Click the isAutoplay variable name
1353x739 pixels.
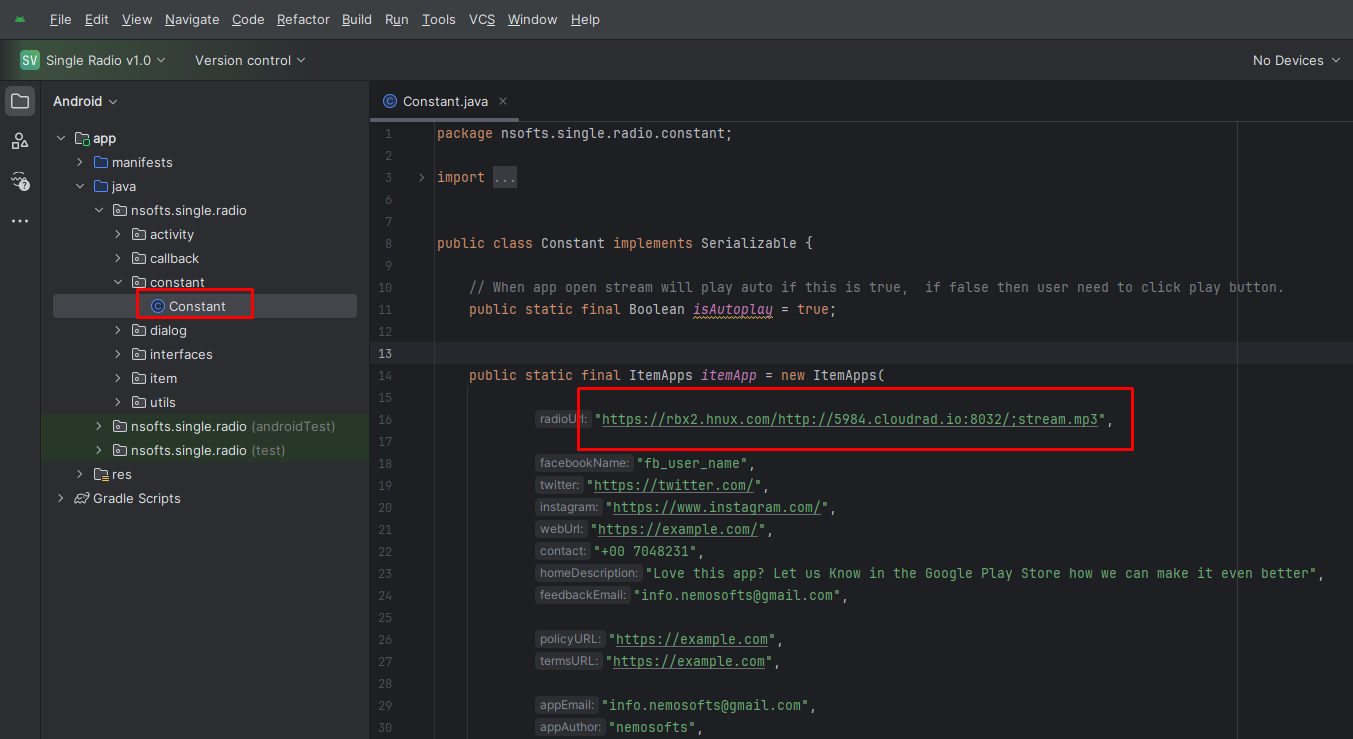coord(733,309)
